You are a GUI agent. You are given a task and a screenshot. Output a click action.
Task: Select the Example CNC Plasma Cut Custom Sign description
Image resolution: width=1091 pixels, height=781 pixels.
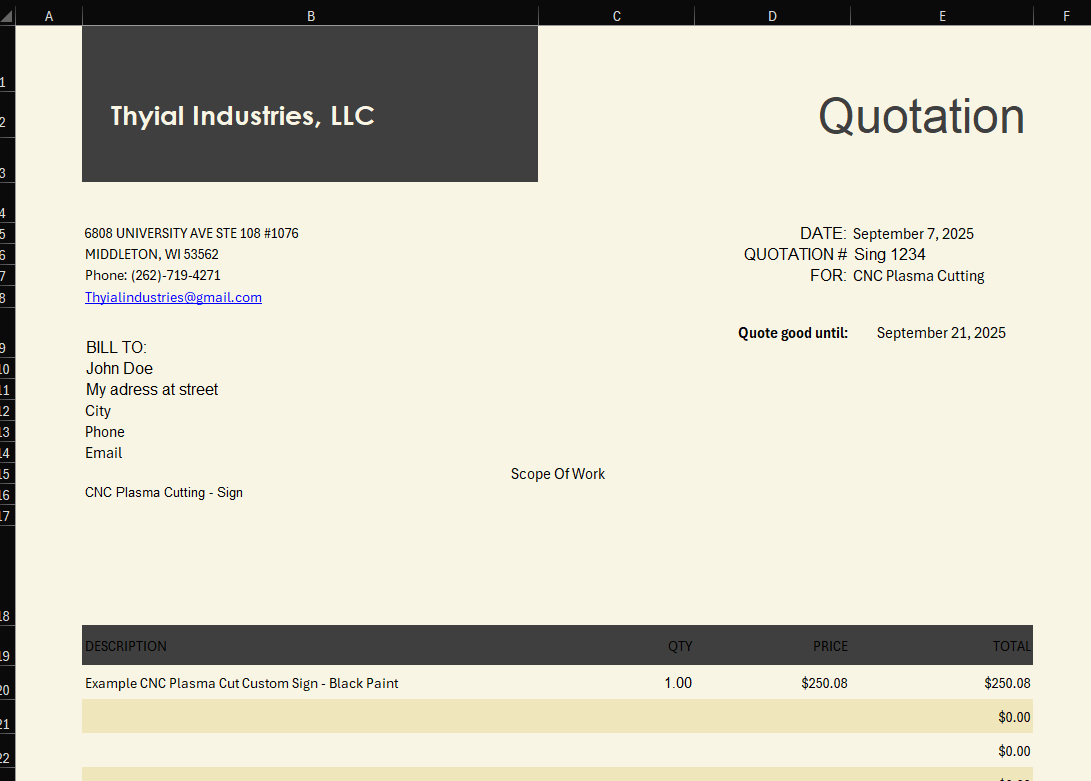tap(241, 683)
